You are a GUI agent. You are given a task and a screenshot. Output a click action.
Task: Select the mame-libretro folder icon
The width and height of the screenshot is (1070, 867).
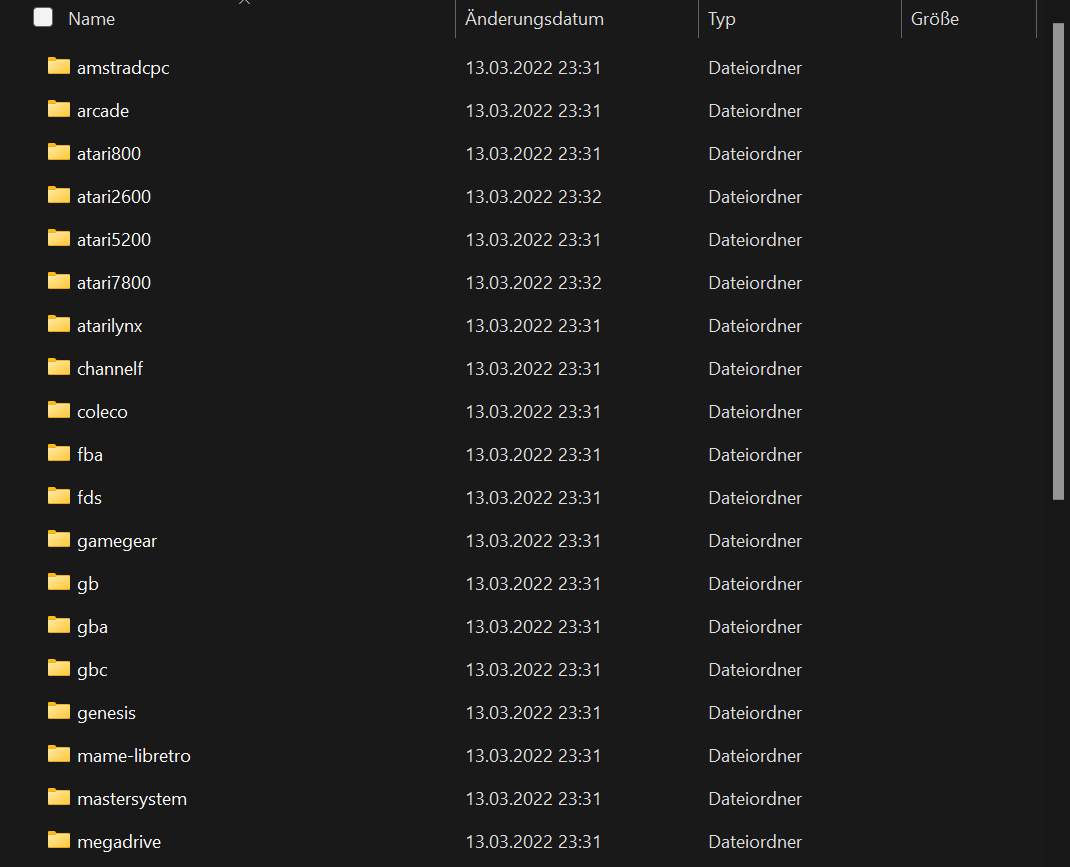coord(59,755)
